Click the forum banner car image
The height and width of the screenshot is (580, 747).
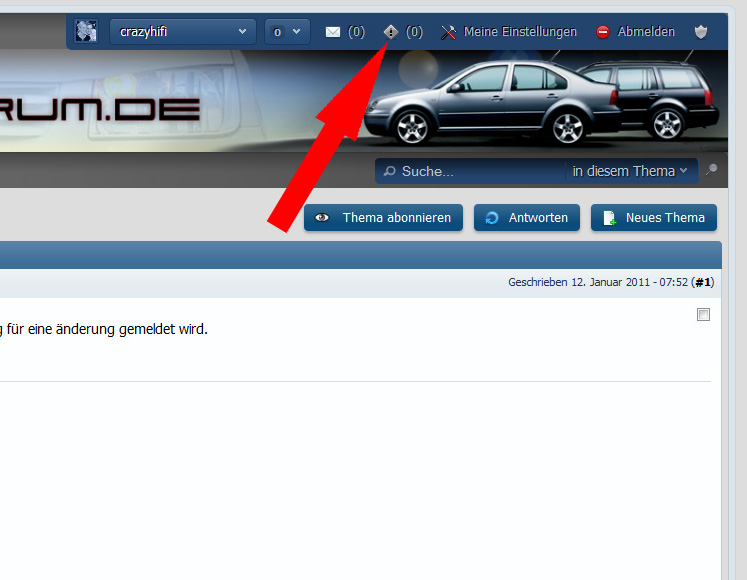[543, 101]
